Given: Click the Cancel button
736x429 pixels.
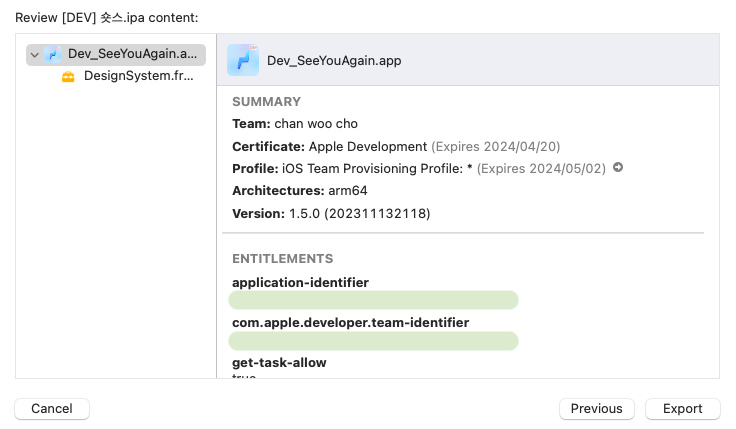Looking at the screenshot, I should coord(52,409).
